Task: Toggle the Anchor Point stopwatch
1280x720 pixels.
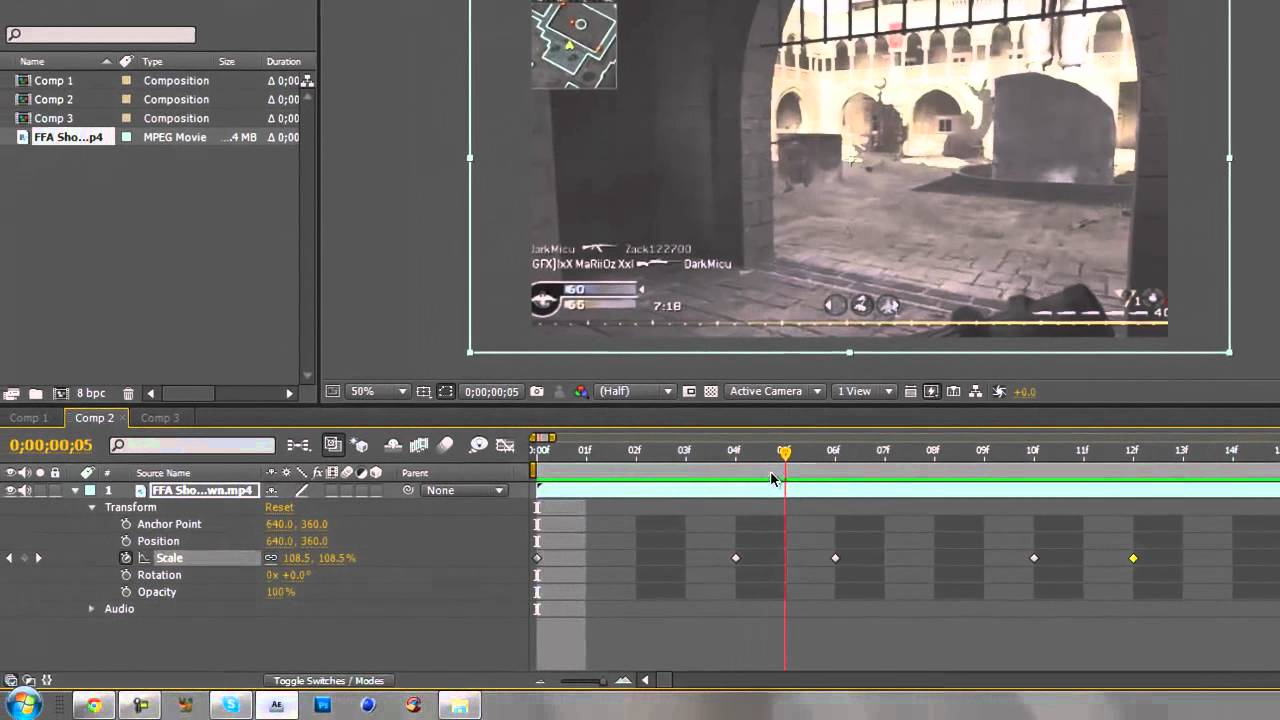Action: (126, 524)
